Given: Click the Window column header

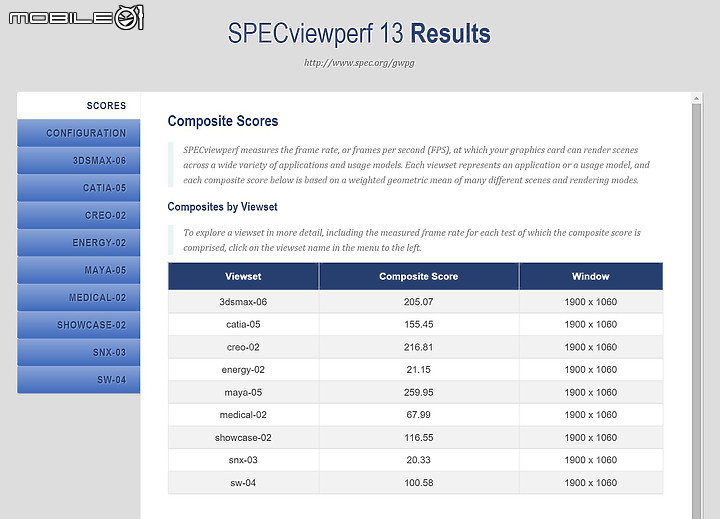Looking at the screenshot, I should (591, 276).
